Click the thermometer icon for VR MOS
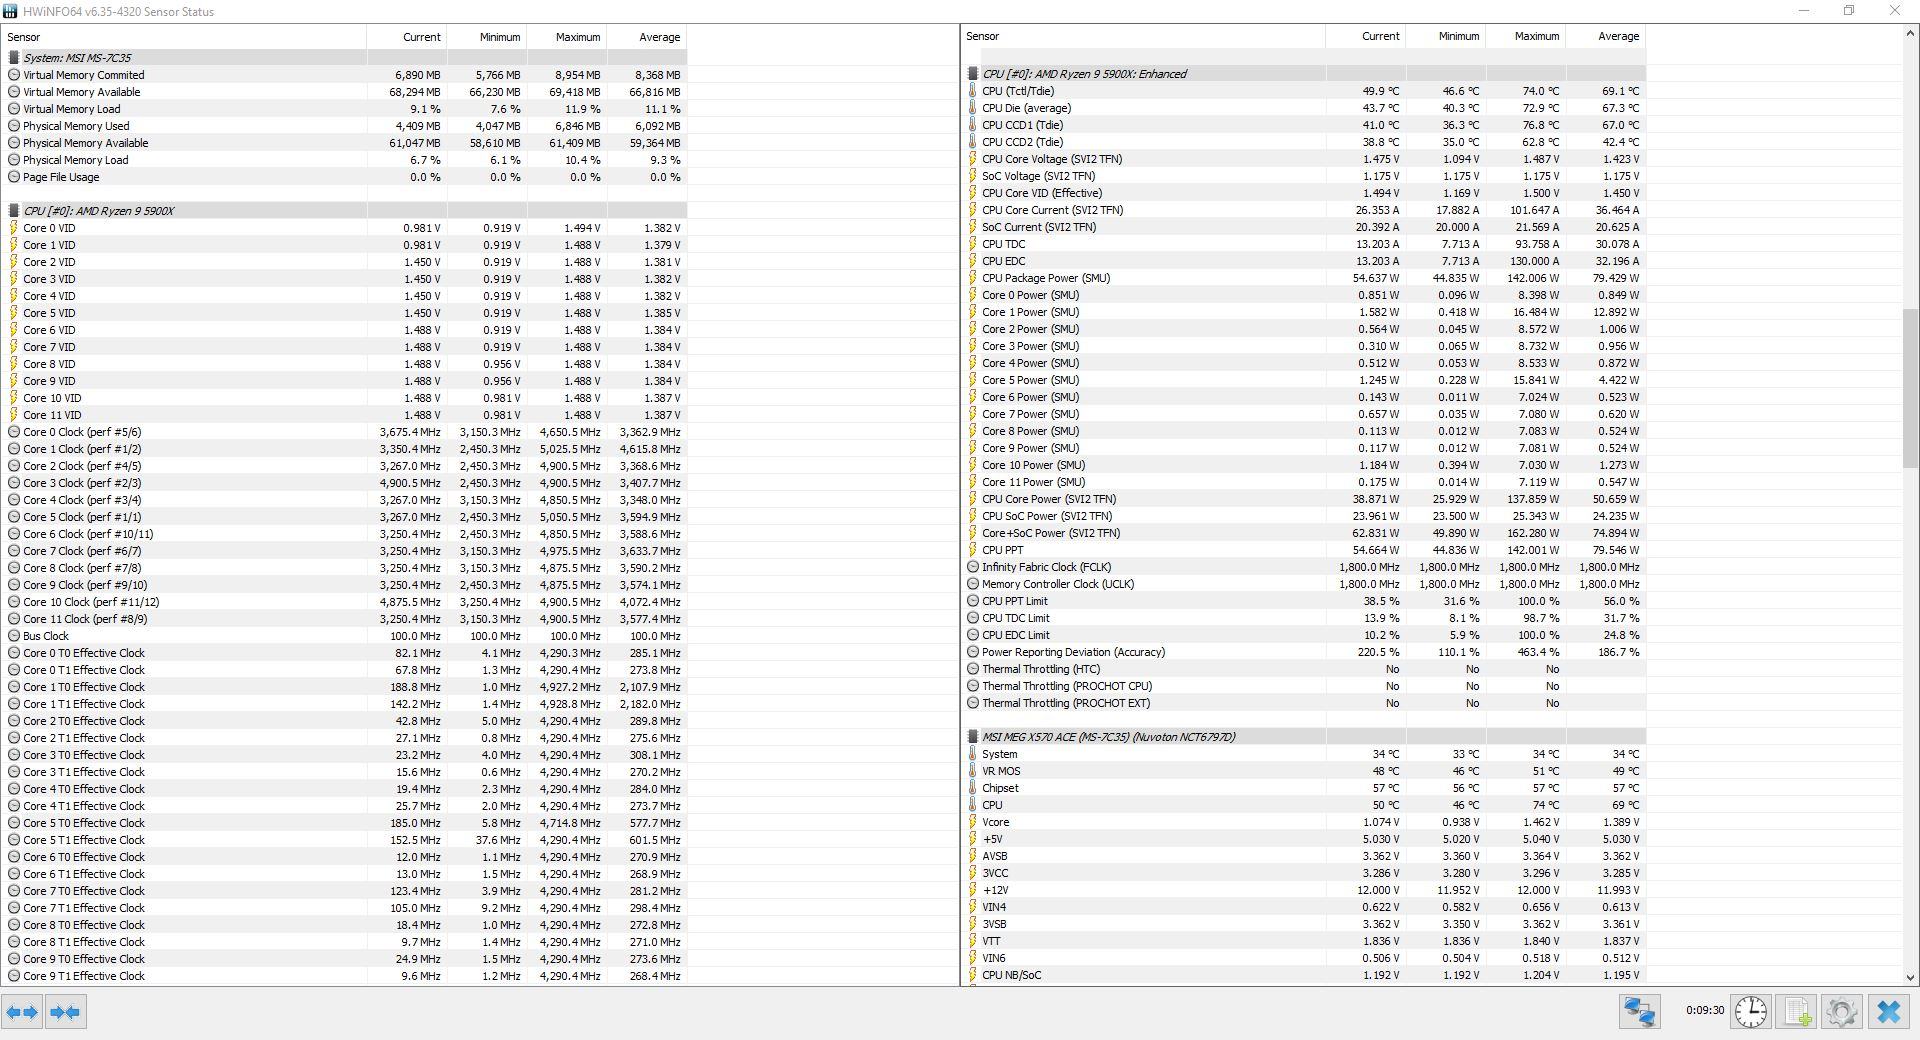 pos(973,771)
